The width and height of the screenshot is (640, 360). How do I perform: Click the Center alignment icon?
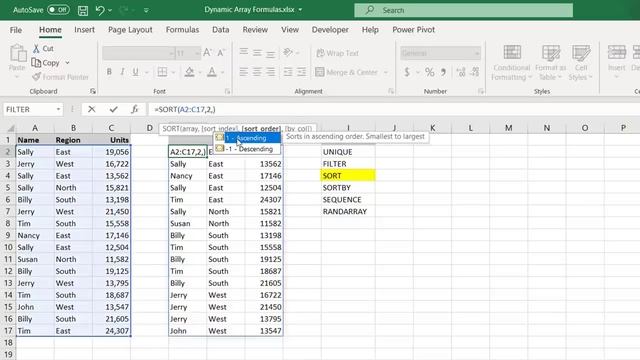click(257, 72)
